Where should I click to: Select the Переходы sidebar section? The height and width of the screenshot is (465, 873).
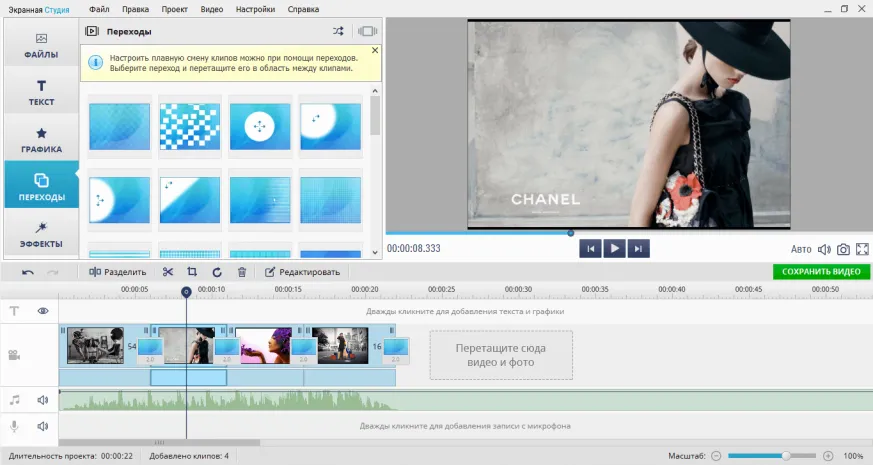tap(41, 186)
